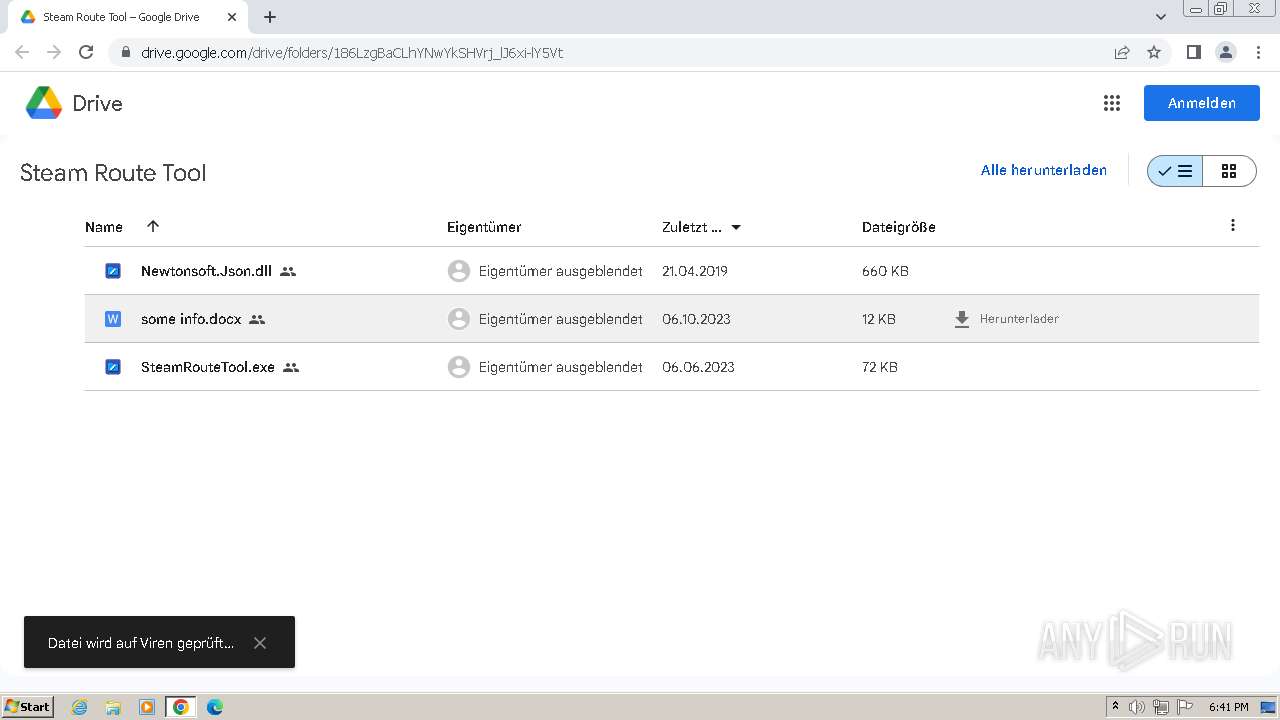Click the SteamRouteTool.exe file type icon

pyautogui.click(x=113, y=367)
